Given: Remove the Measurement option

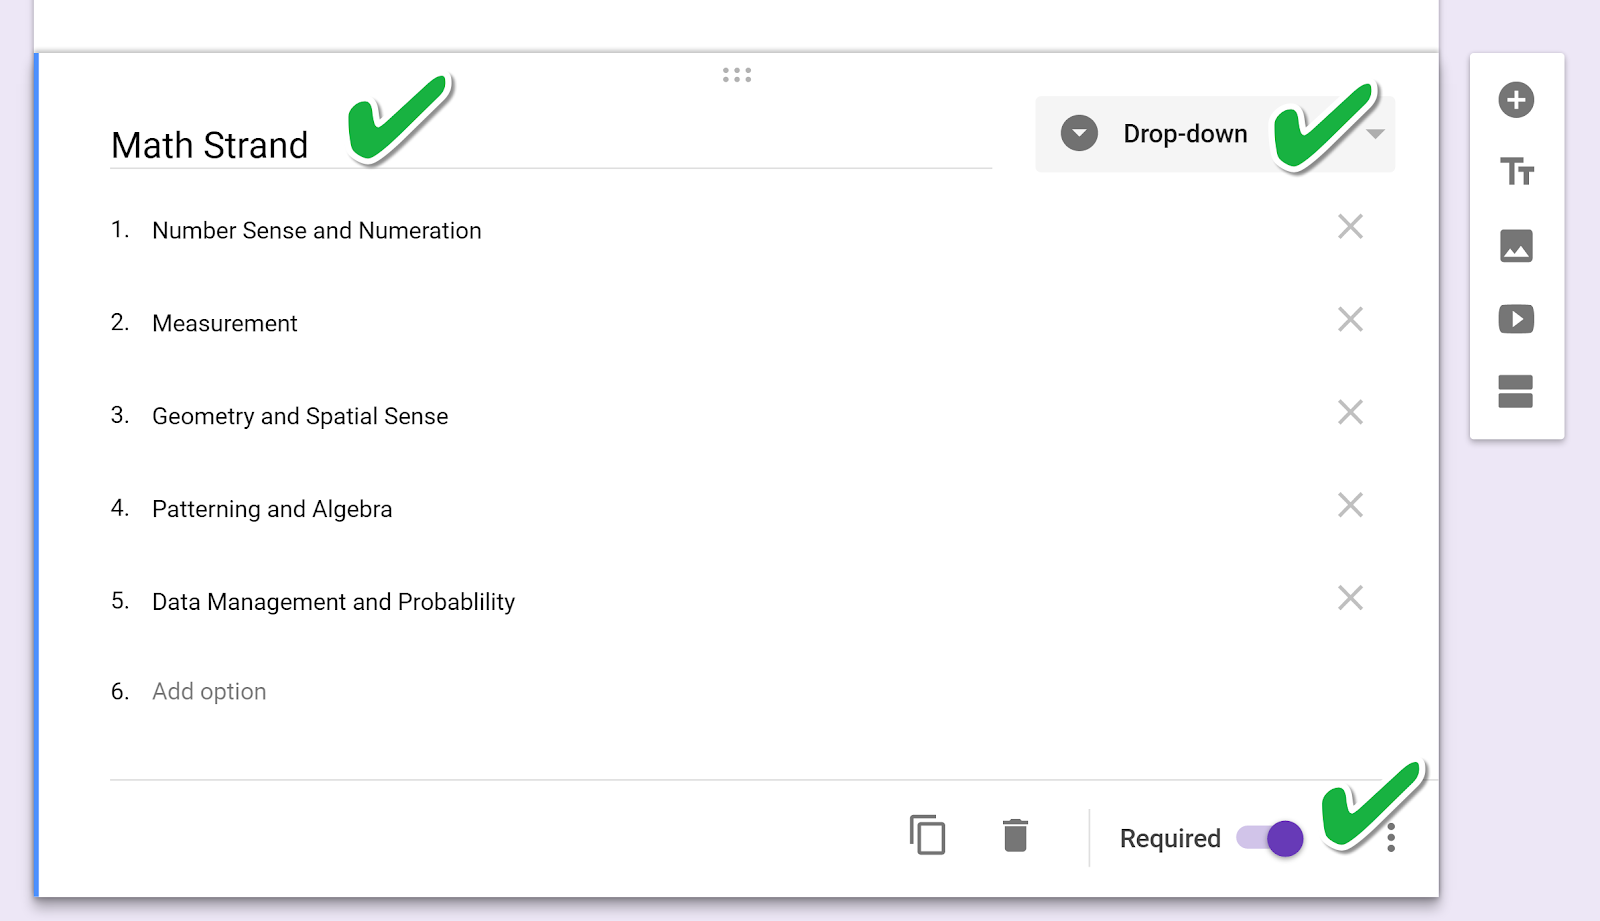Looking at the screenshot, I should coord(1350,320).
